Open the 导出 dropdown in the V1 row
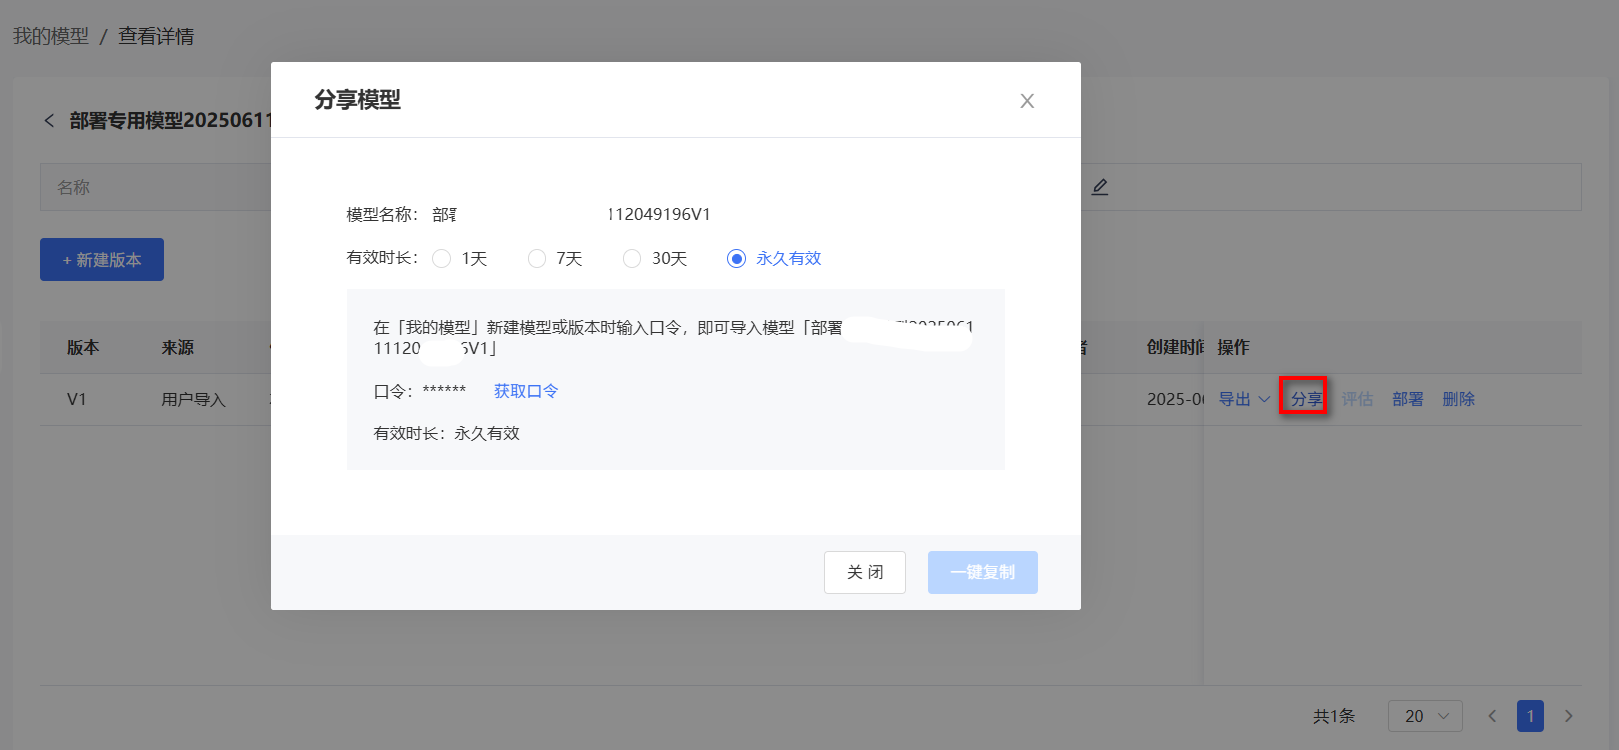Image resolution: width=1619 pixels, height=750 pixels. click(x=1244, y=399)
